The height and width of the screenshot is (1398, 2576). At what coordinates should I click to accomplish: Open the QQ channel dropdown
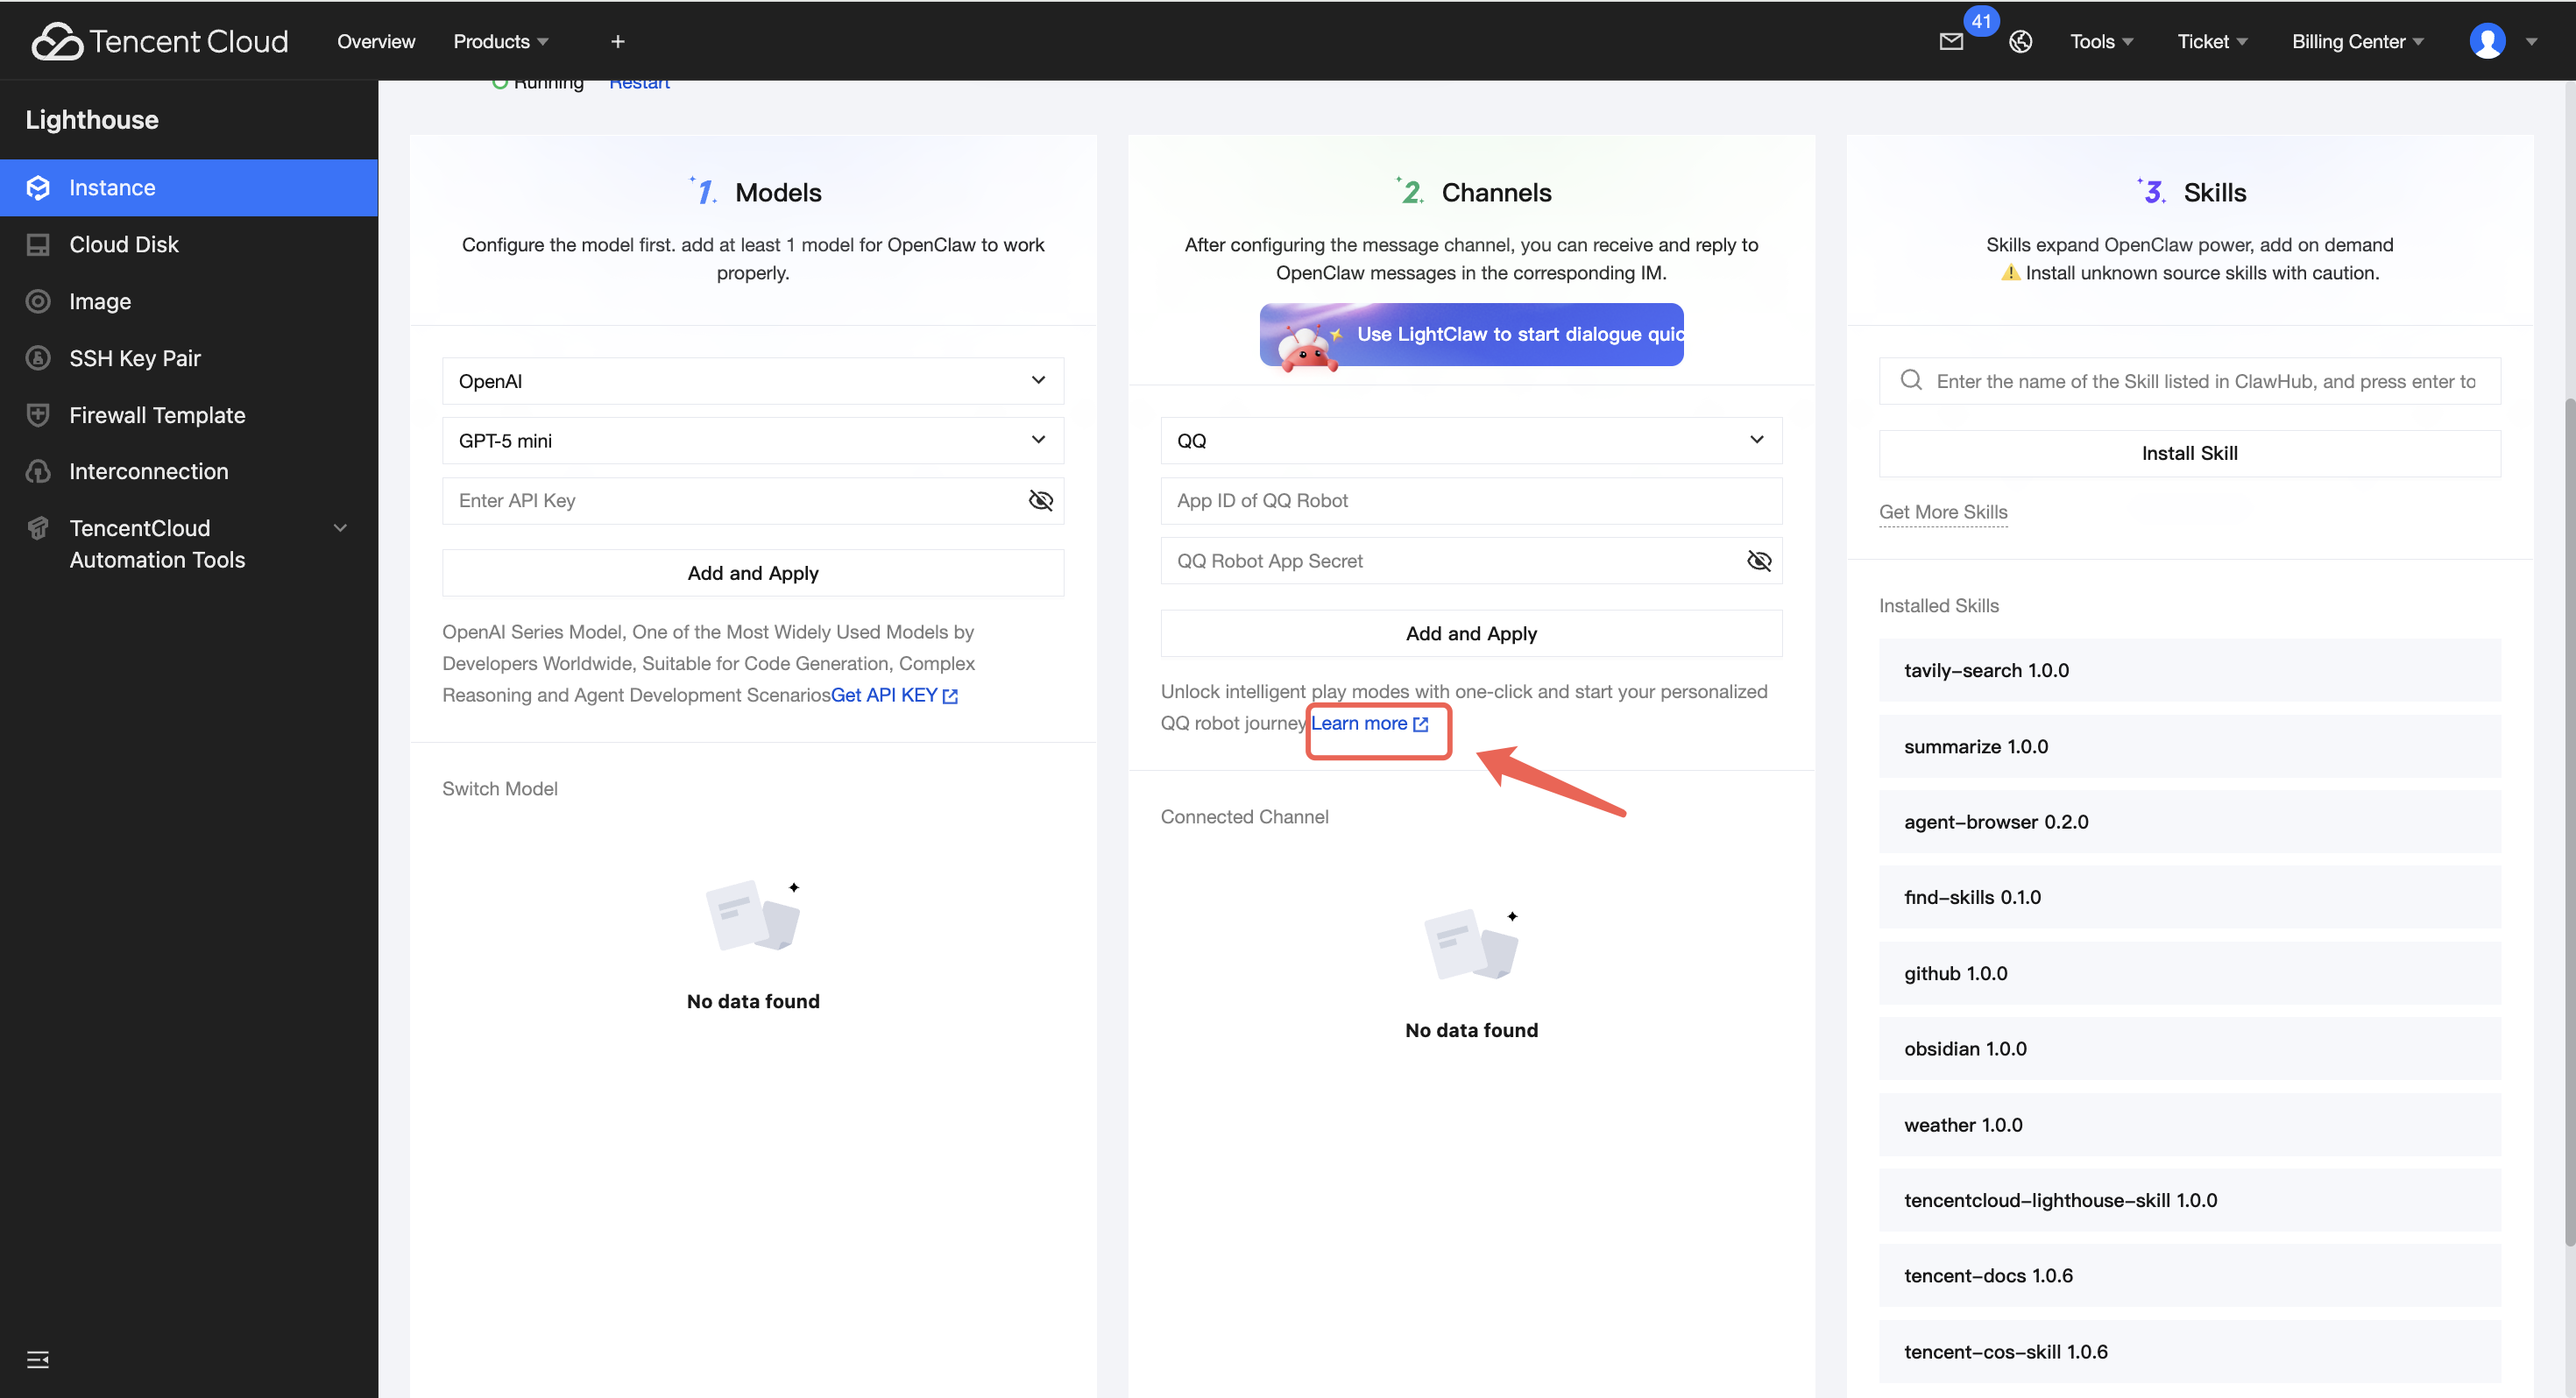[x=1470, y=440]
